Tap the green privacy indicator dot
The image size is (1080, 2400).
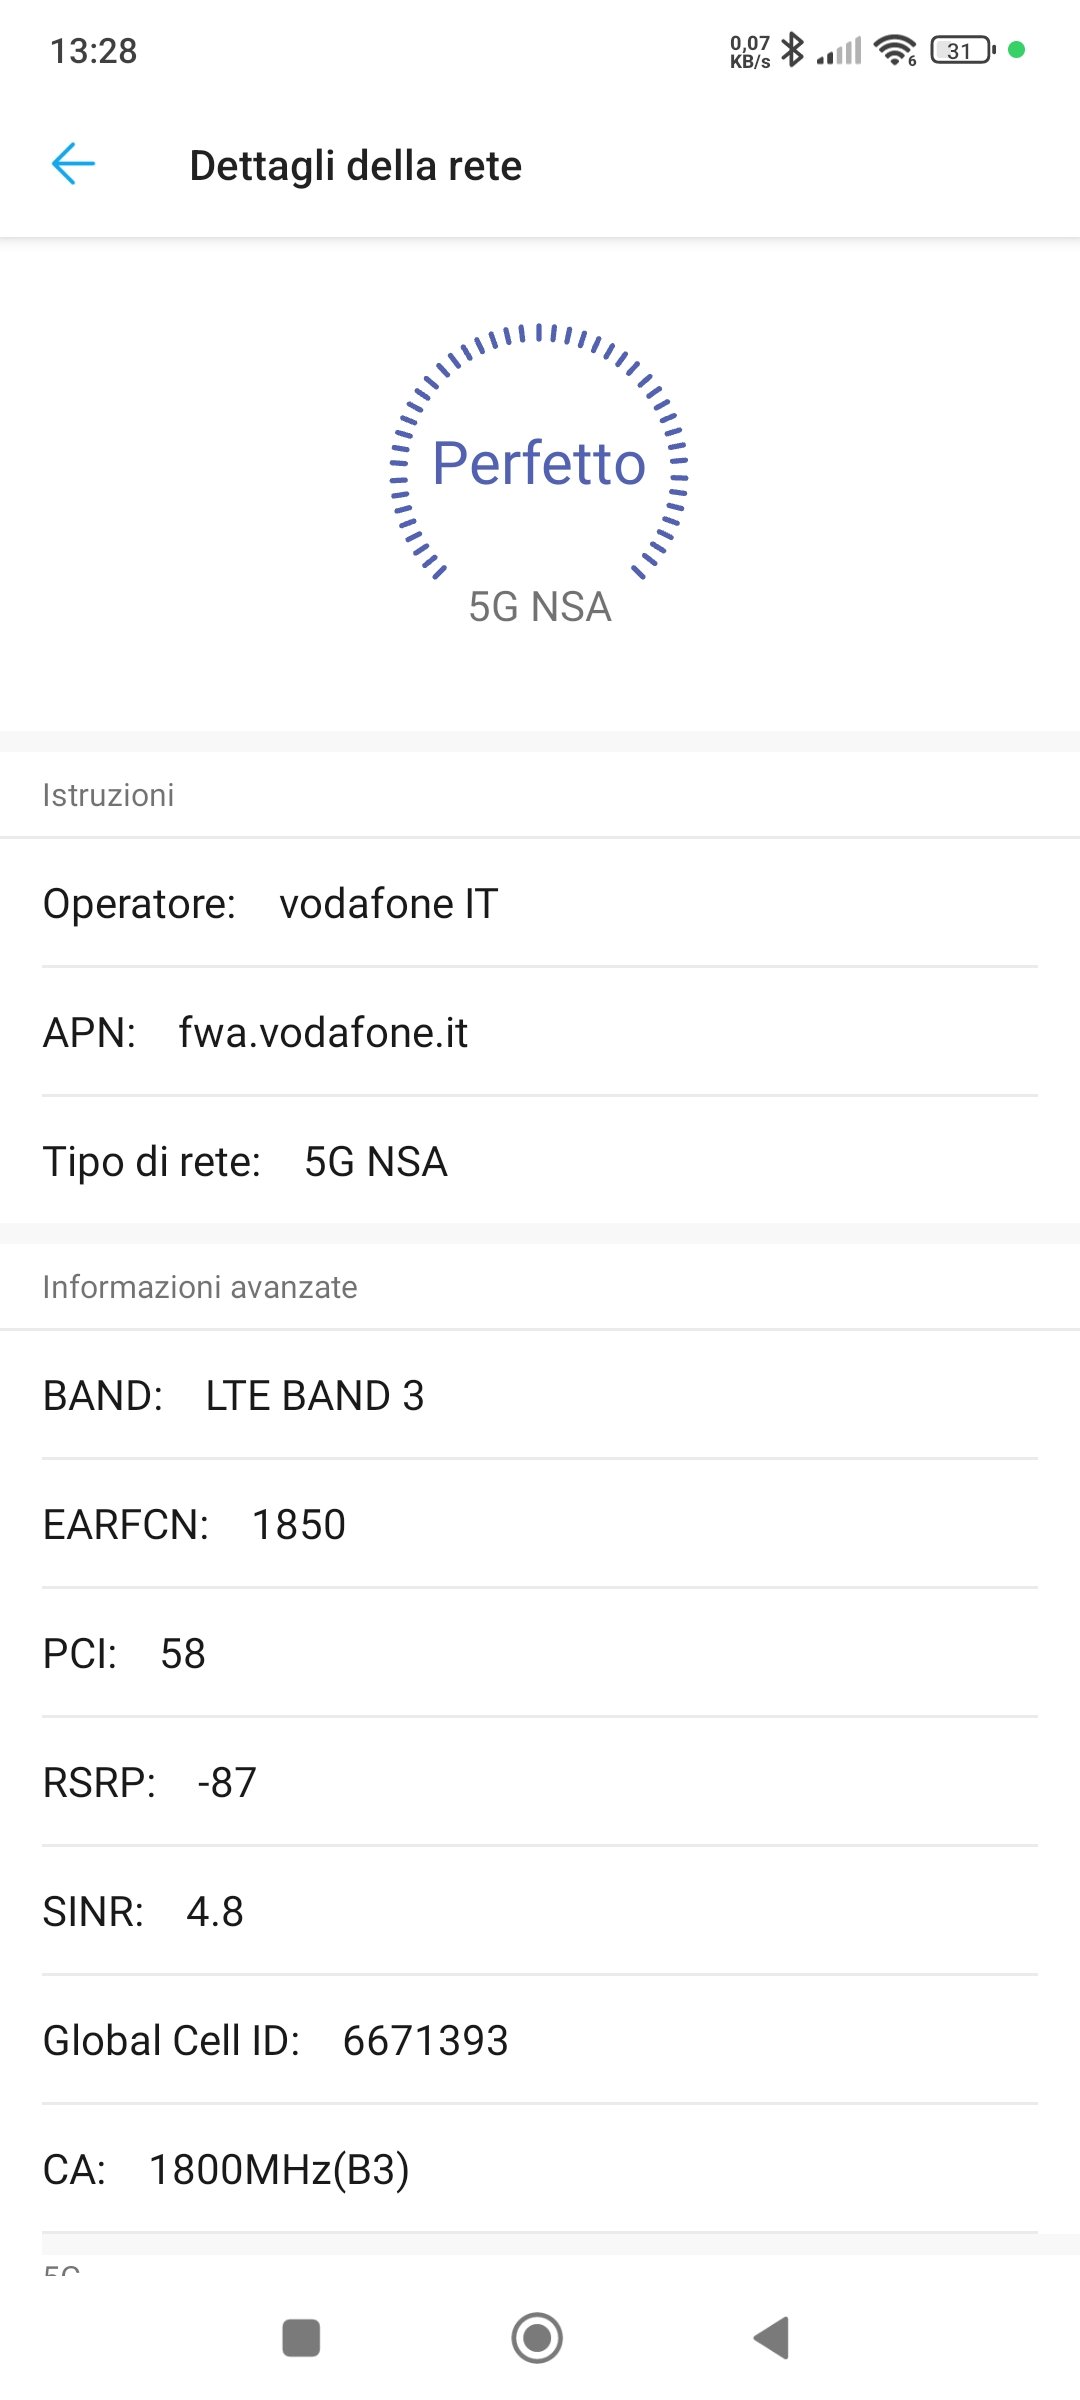(1017, 49)
